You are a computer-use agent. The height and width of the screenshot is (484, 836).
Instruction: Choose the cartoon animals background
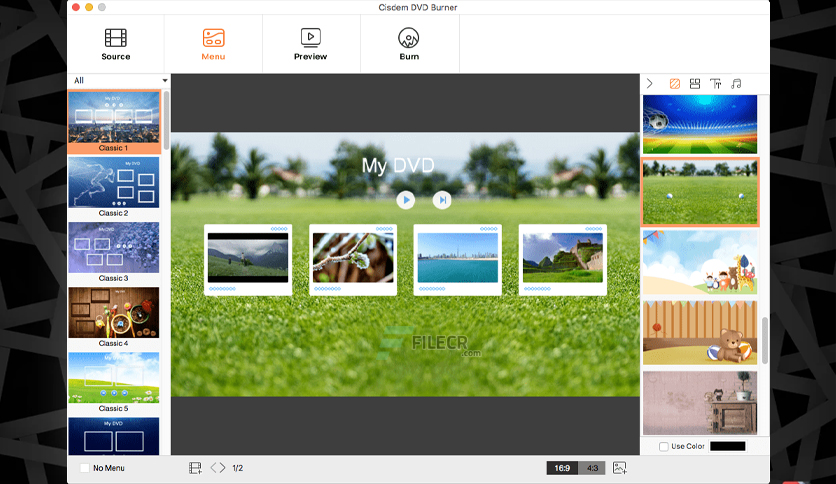pyautogui.click(x=700, y=262)
